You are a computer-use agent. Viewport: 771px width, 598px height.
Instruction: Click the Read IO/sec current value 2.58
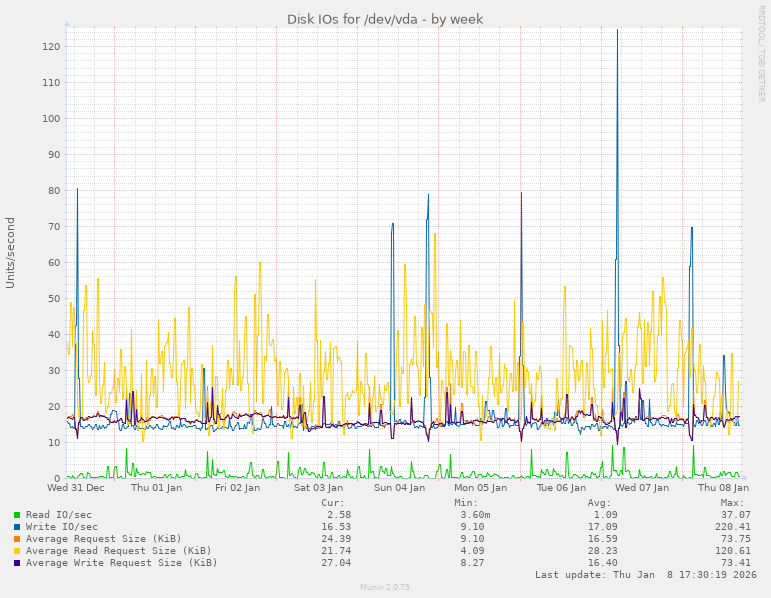coord(339,515)
